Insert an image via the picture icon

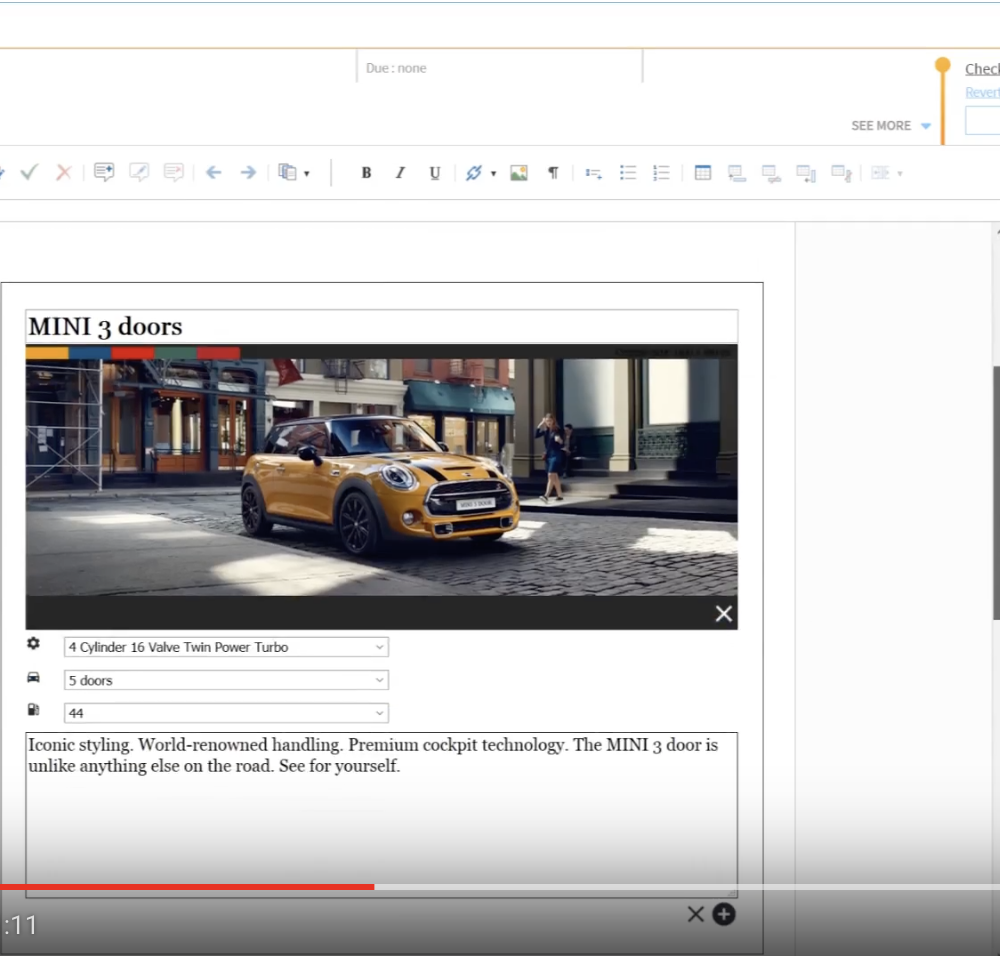click(519, 173)
